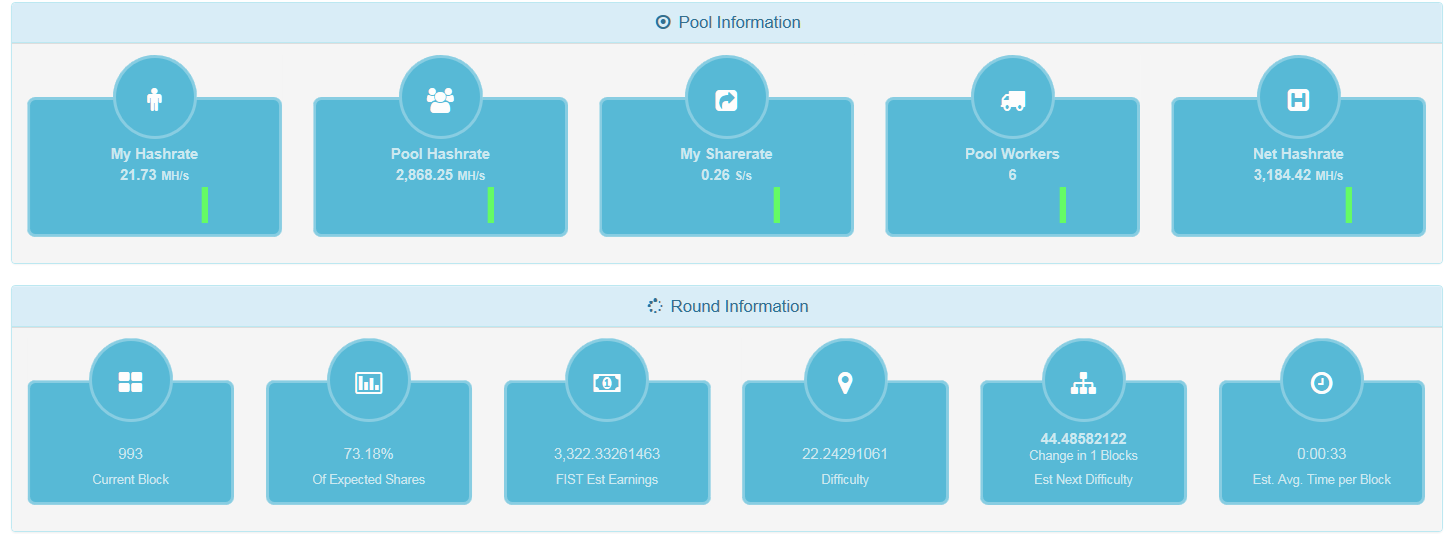
Task: Select the Pool Workers label
Action: [x=1012, y=154]
